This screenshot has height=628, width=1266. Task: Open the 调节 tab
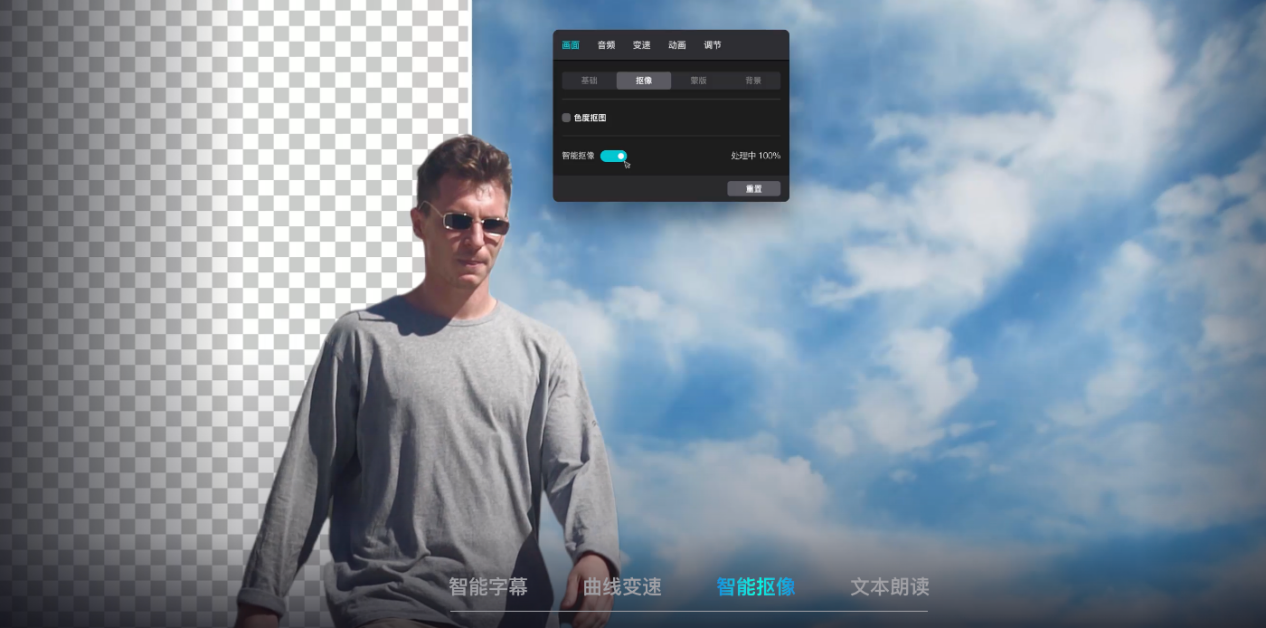712,45
